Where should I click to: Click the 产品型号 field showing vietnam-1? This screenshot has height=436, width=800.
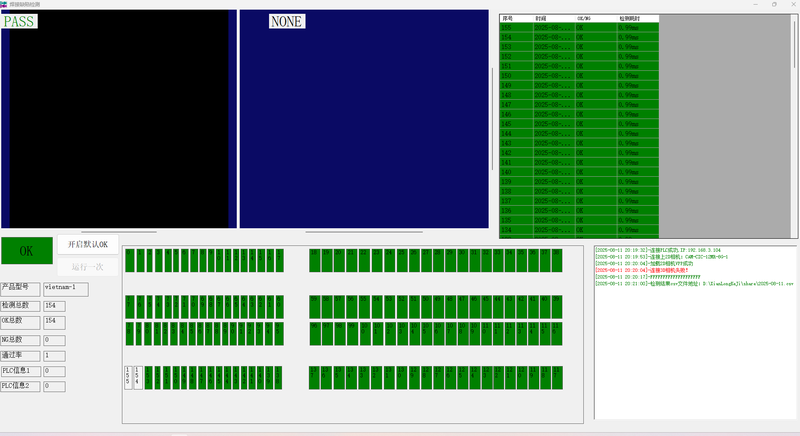click(x=65, y=289)
